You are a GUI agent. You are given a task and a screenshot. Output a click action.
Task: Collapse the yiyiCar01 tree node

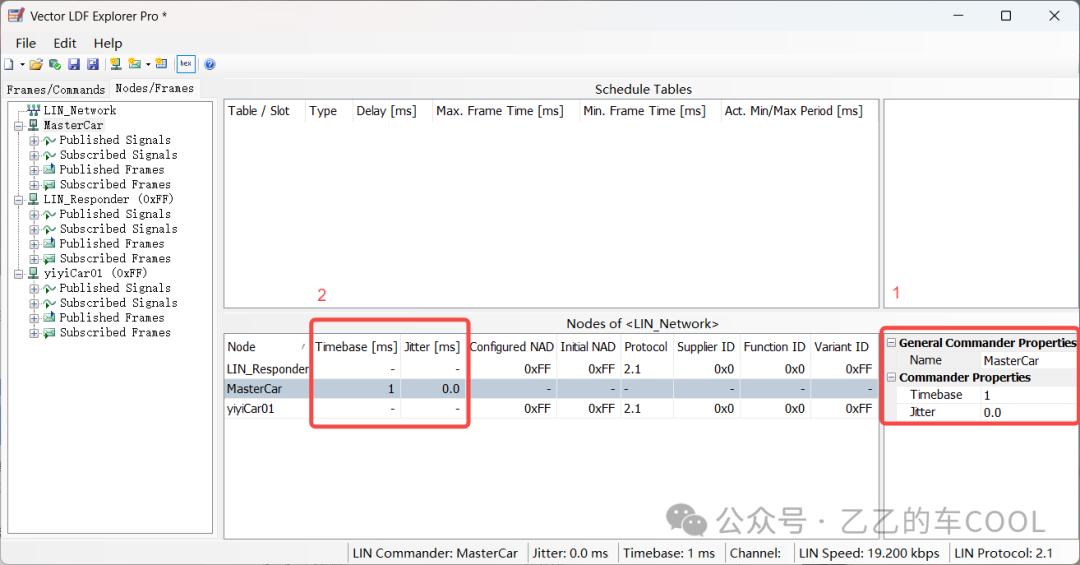tap(19, 274)
